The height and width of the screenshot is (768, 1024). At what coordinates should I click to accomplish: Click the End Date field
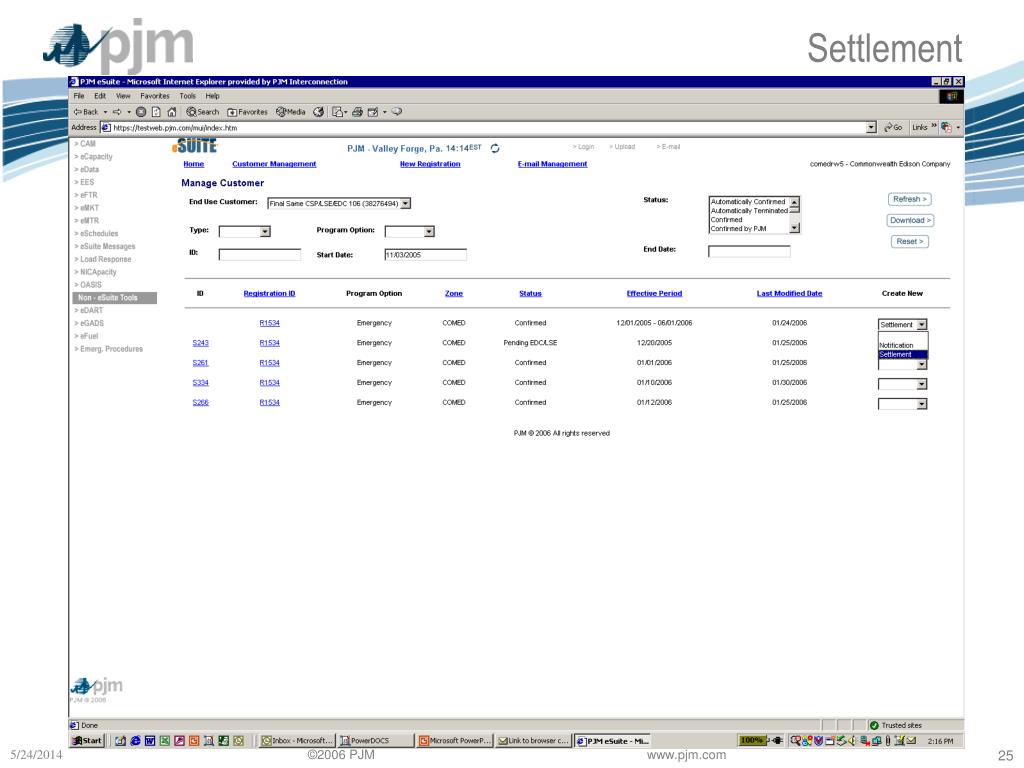(x=749, y=251)
